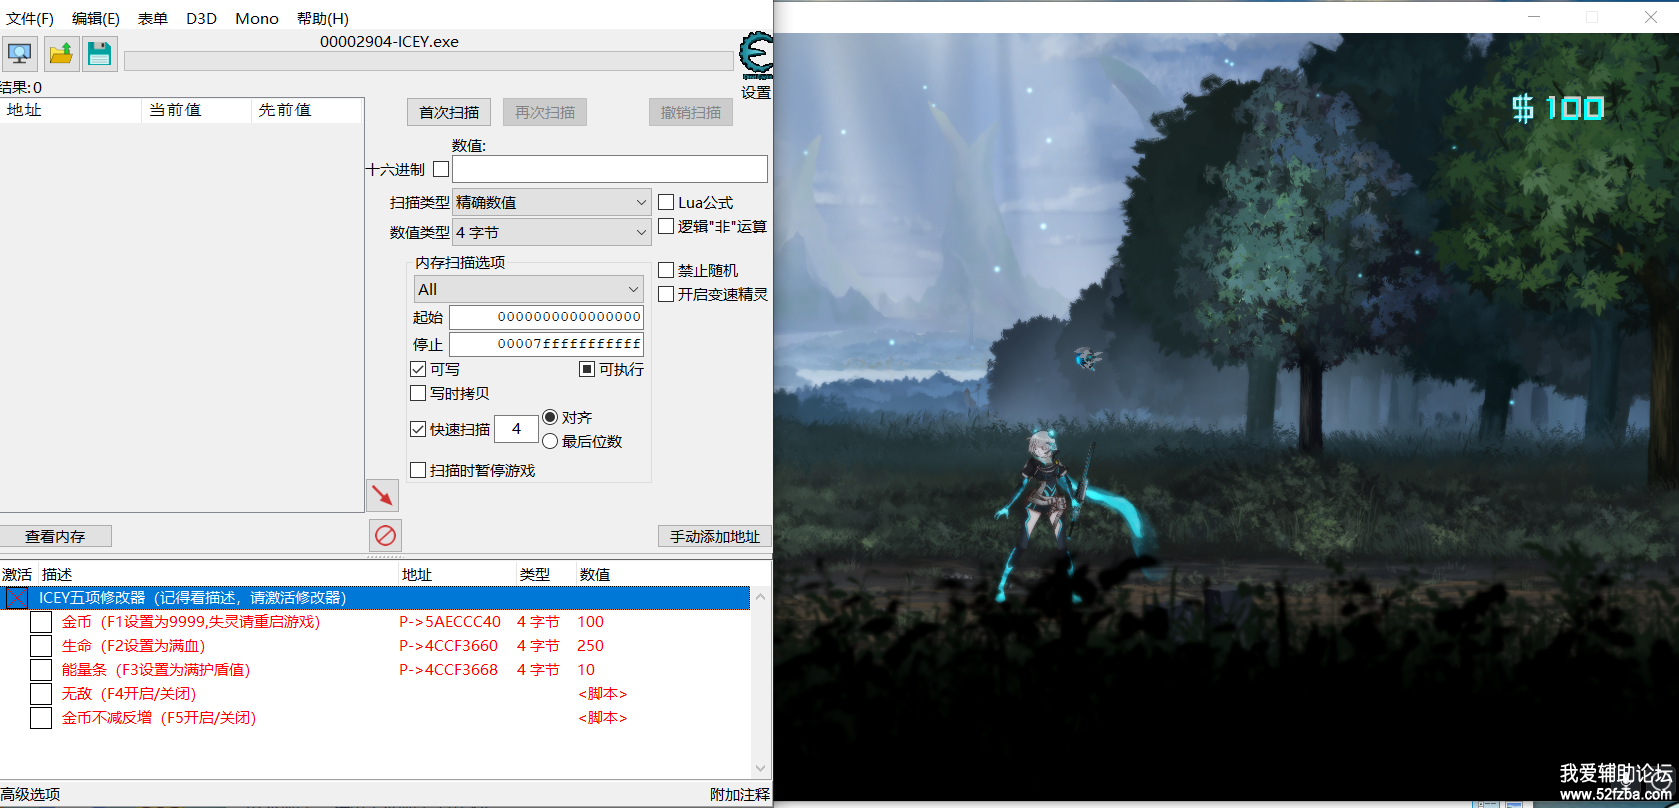Uncheck the 可写 writable checkbox
Viewport: 1679px width, 808px height.
tap(418, 369)
